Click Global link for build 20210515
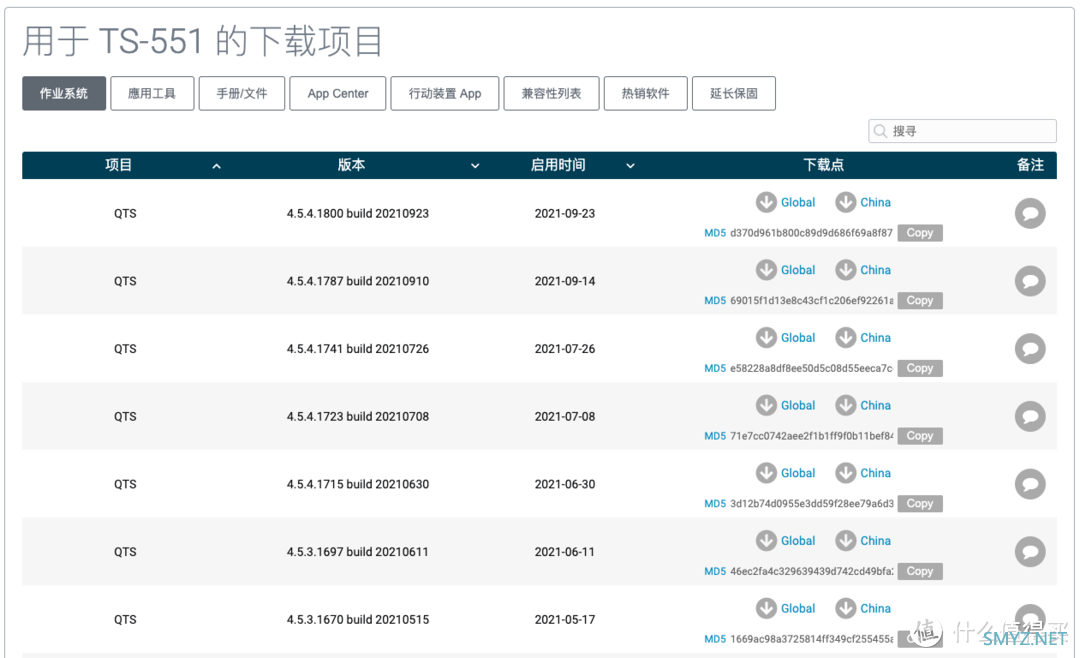 click(x=798, y=608)
